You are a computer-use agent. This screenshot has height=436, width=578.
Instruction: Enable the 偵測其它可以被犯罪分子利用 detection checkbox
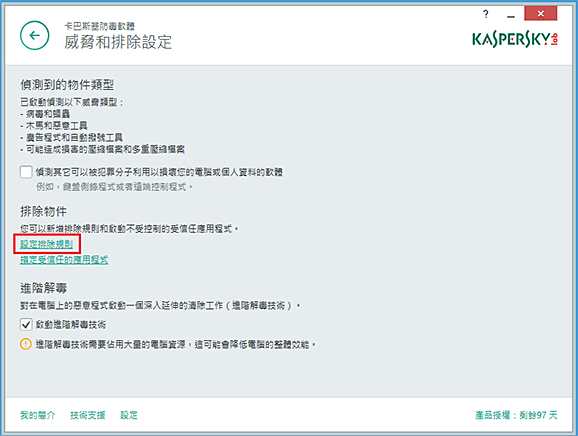[x=26, y=172]
